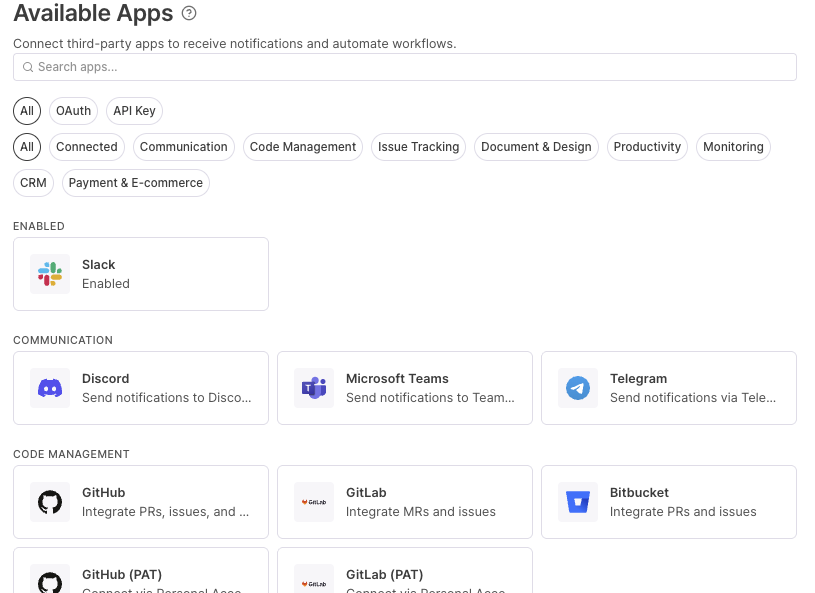This screenshot has width=815, height=593.
Task: Open the Slack enabled app card
Action: 141,274
